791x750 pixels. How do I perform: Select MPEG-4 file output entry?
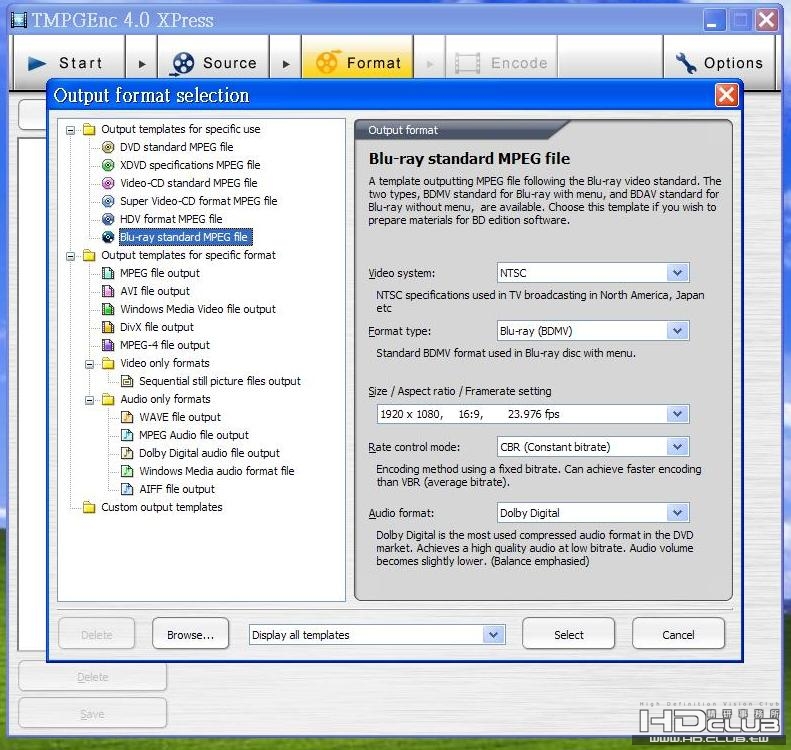pyautogui.click(x=165, y=345)
